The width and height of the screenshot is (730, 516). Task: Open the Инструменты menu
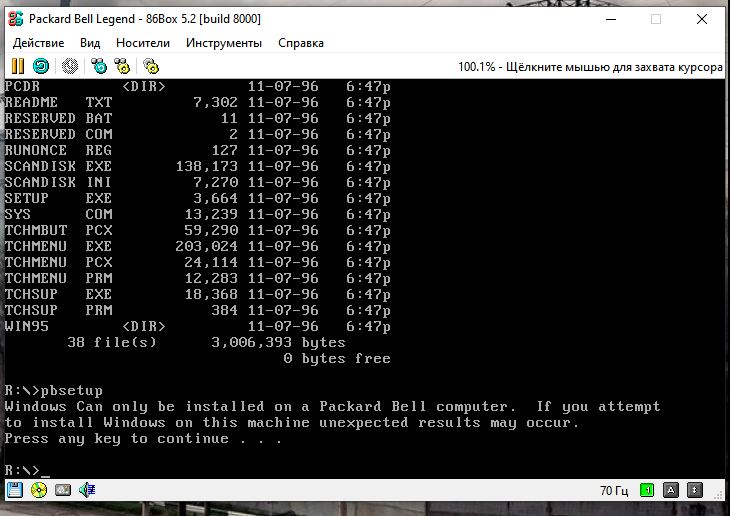click(x=224, y=43)
